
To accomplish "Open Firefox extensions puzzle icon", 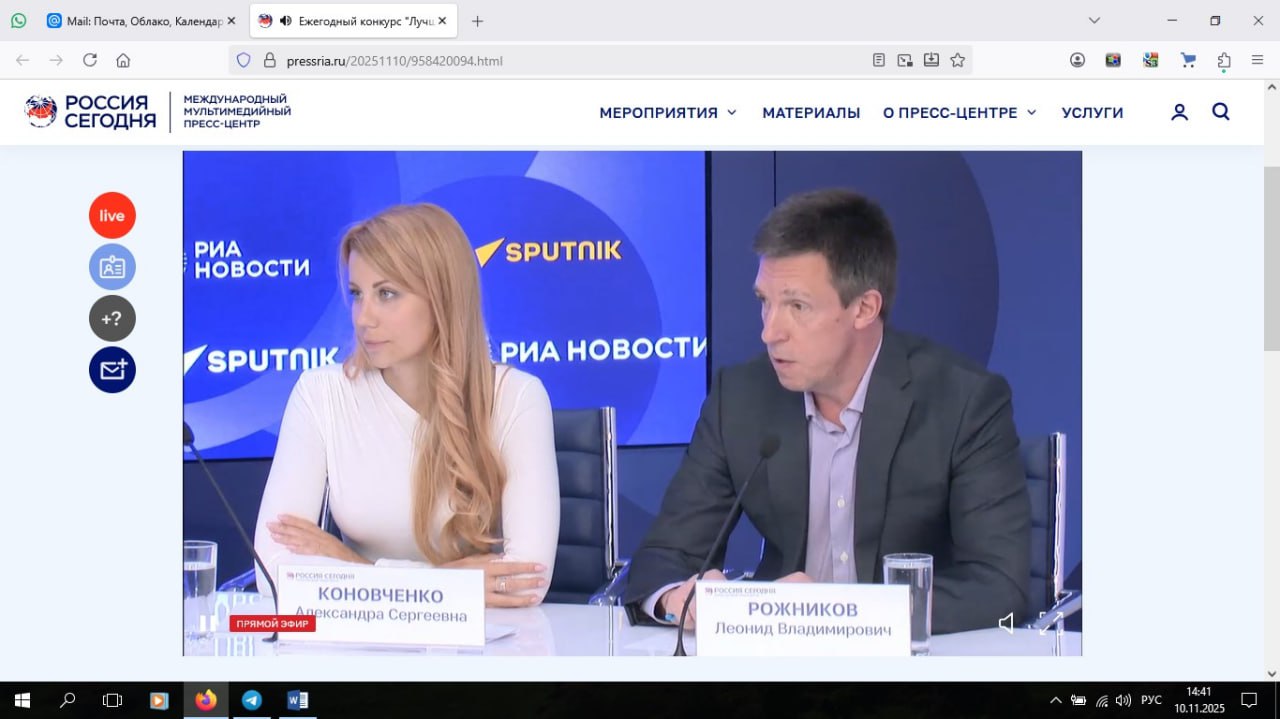I will click(1224, 60).
